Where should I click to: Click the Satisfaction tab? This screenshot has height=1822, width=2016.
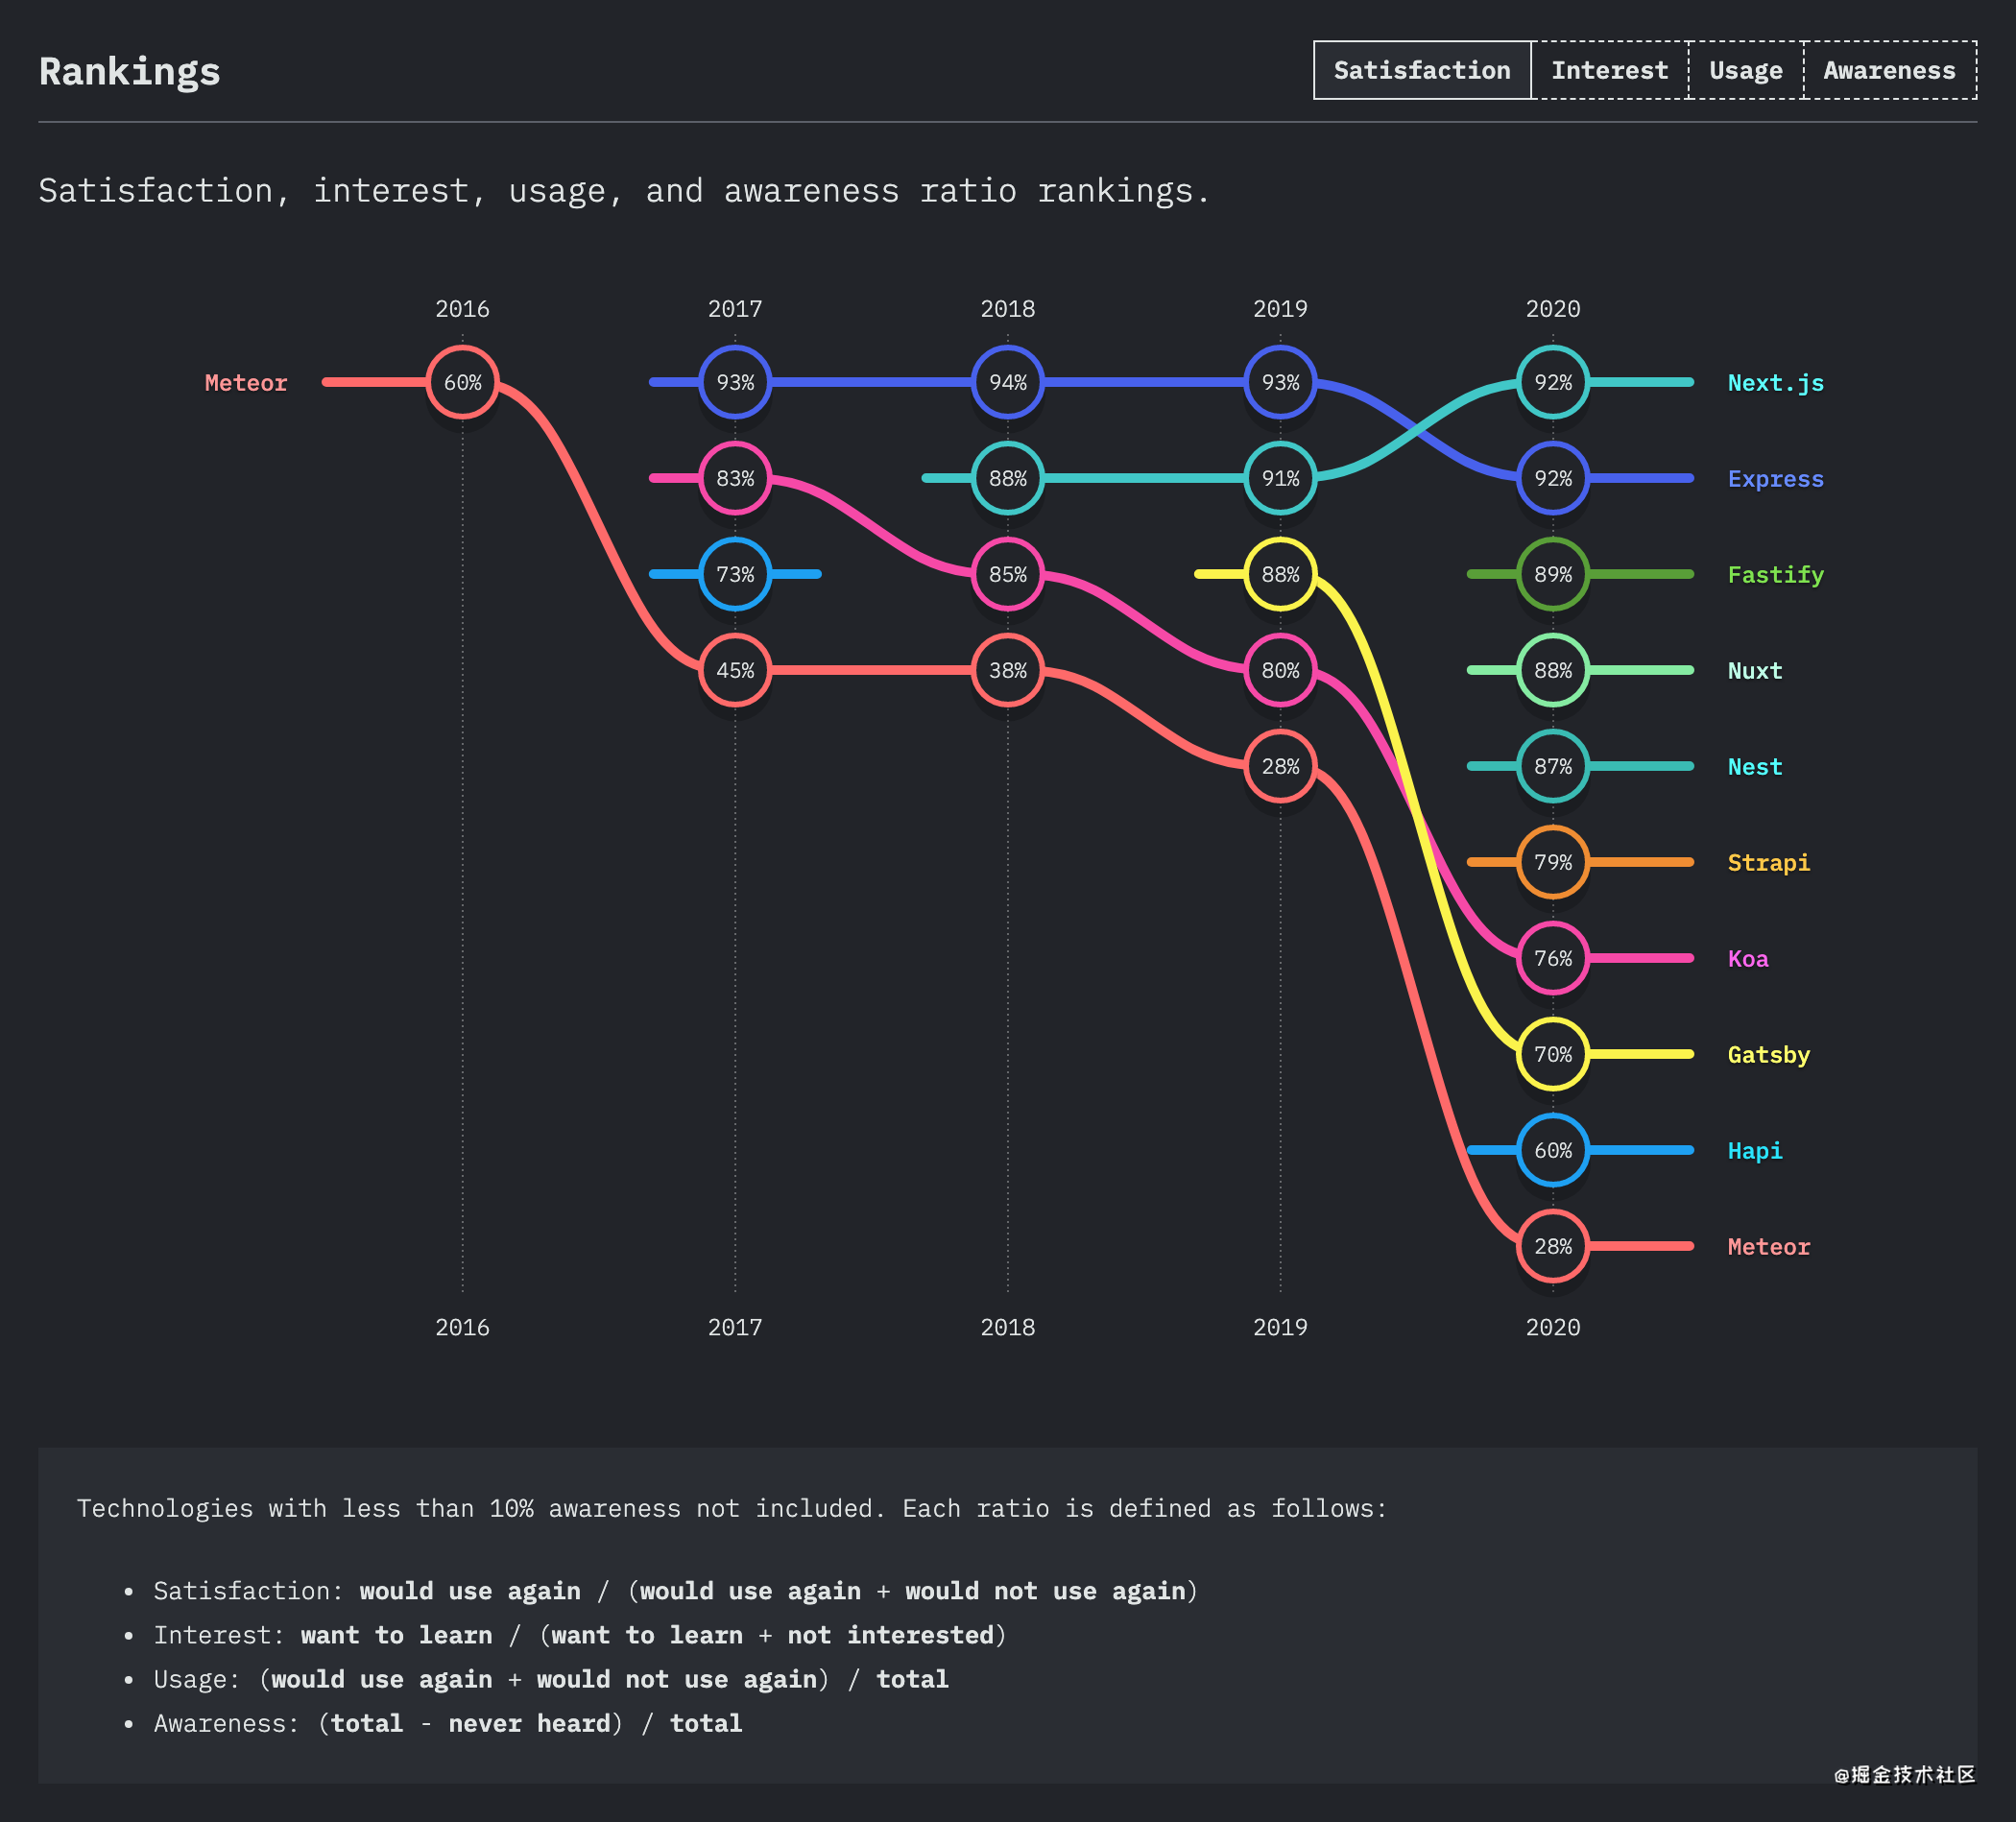coord(1421,70)
